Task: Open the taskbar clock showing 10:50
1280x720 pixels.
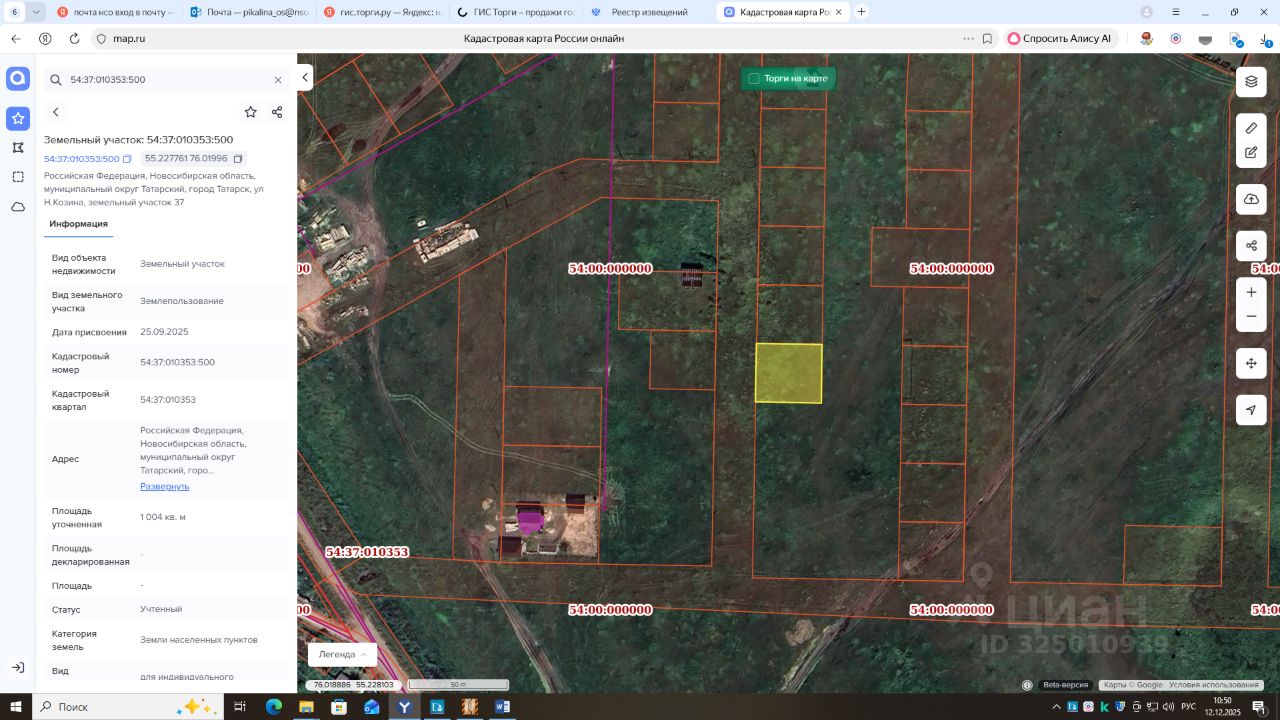Action: 1222,706
